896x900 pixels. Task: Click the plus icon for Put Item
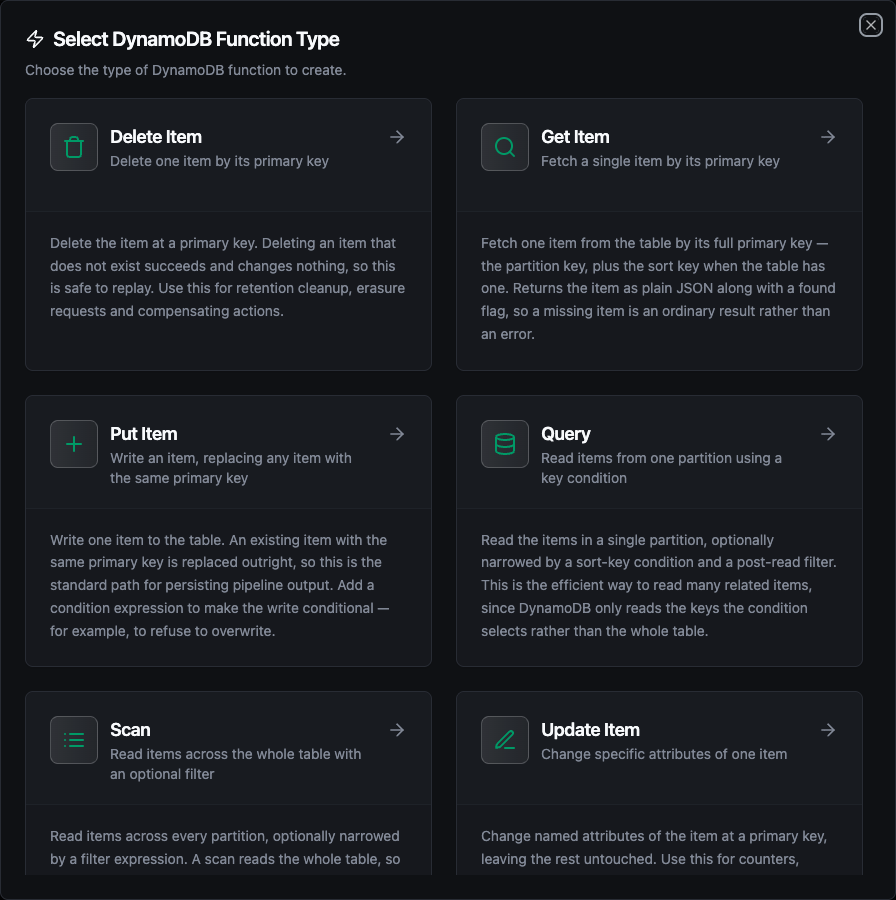(73, 444)
